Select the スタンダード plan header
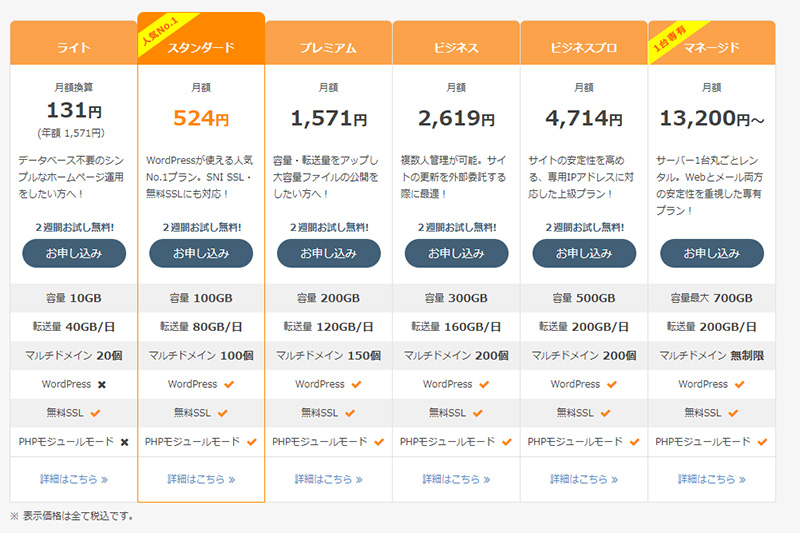The image size is (800, 533). point(201,39)
